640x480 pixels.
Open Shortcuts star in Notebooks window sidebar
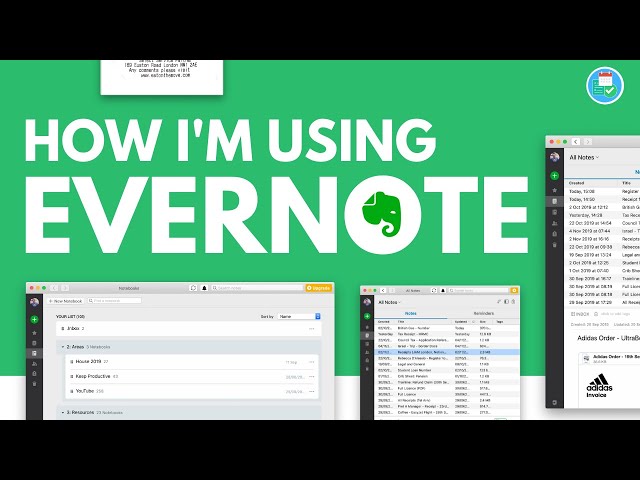[34, 333]
